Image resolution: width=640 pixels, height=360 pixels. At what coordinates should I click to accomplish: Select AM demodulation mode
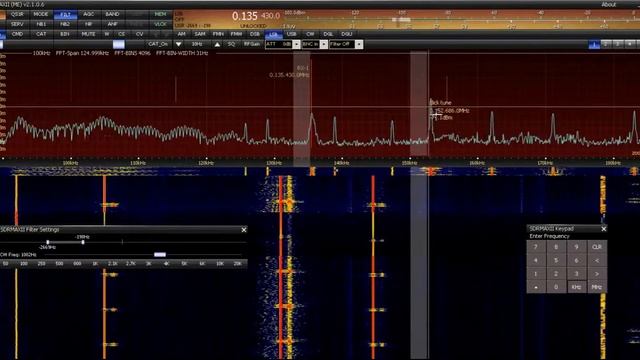tap(182, 34)
